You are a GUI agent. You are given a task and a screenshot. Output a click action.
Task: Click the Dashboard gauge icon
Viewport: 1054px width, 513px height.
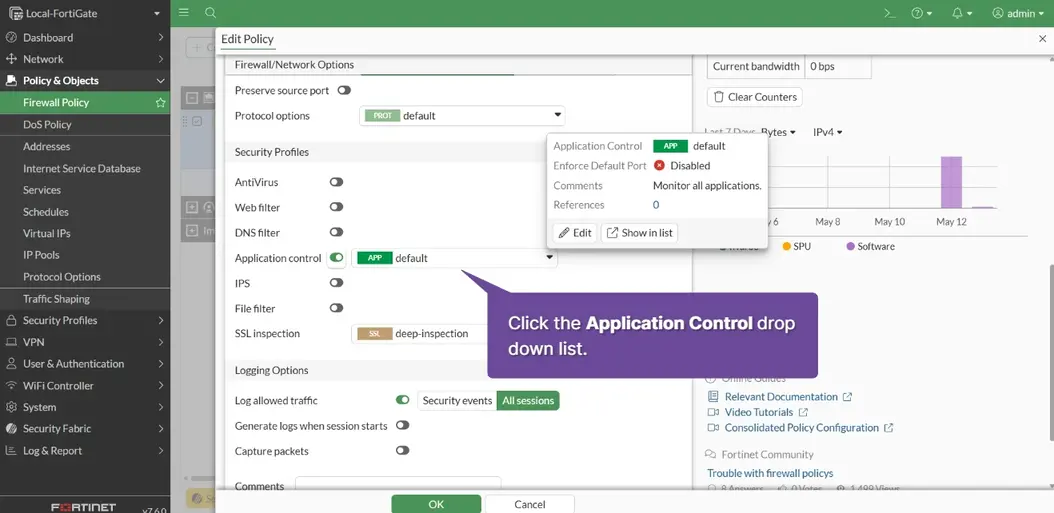pos(11,38)
